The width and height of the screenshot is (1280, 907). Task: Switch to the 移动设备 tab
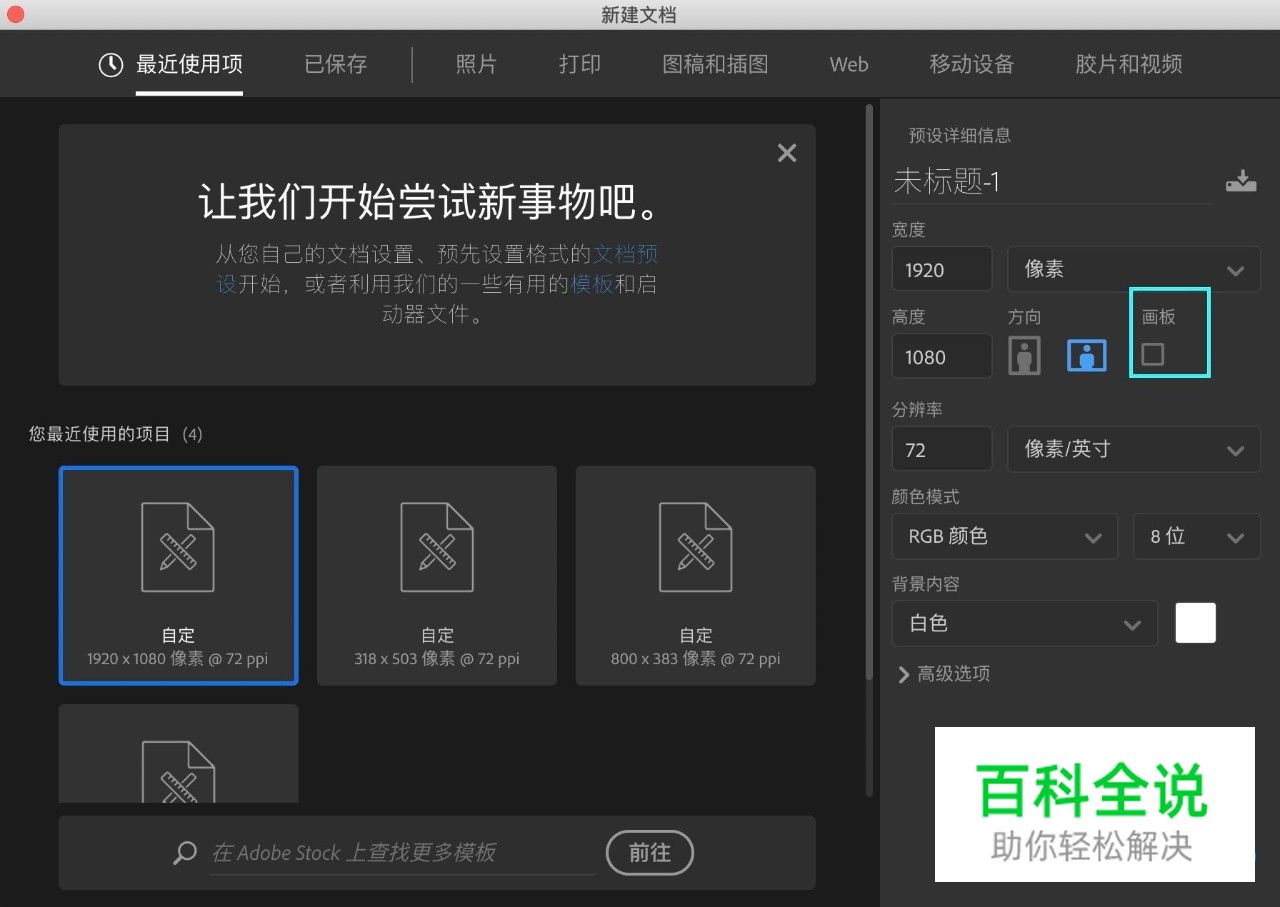(971, 65)
